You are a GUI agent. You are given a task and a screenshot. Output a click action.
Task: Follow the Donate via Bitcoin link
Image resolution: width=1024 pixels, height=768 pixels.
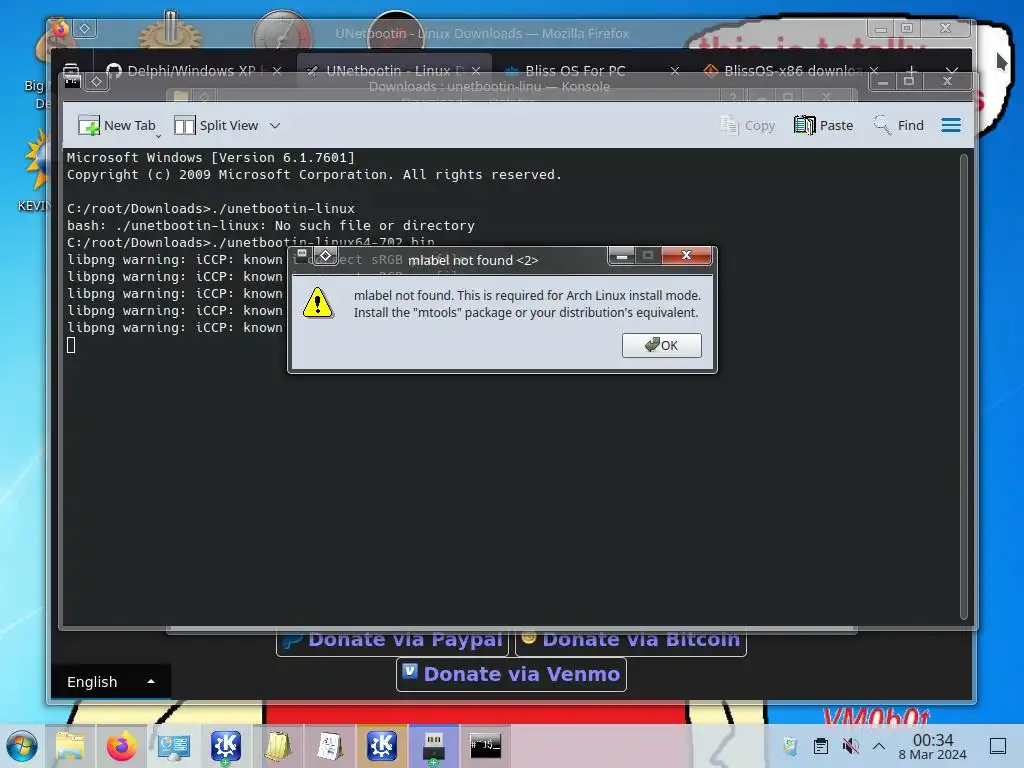click(x=631, y=639)
